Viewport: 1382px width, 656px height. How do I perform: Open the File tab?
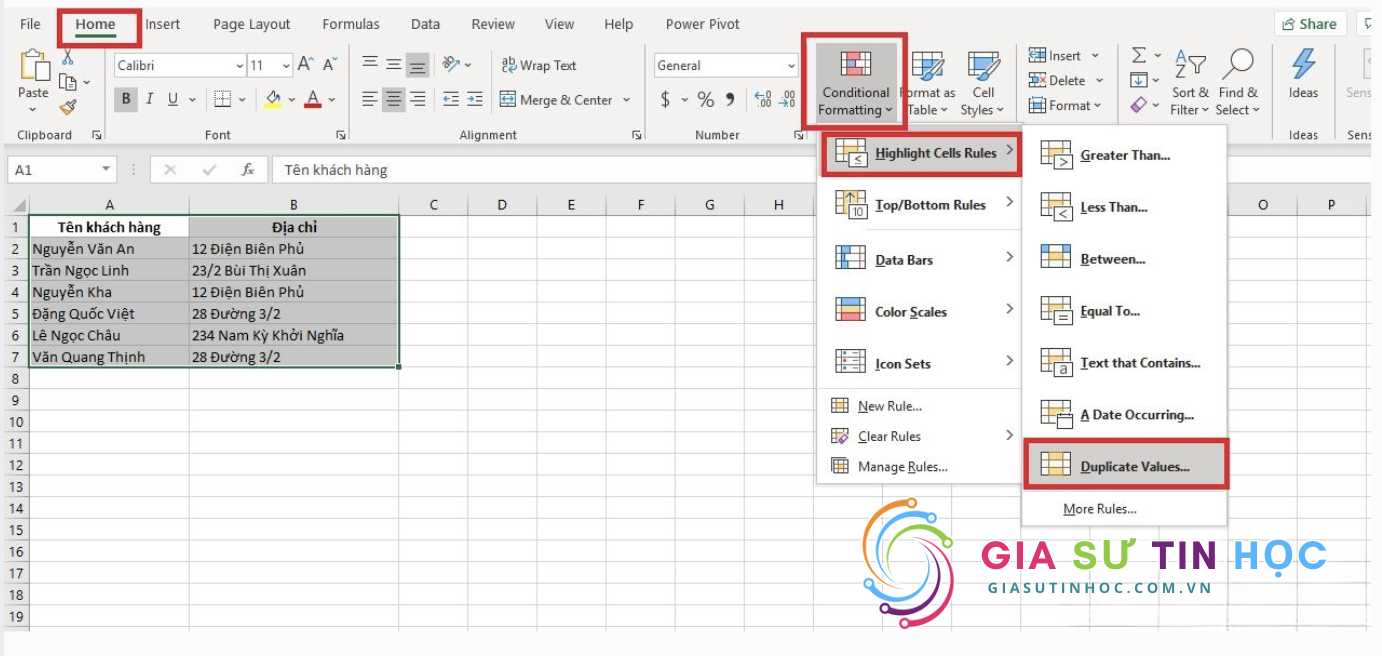point(31,24)
